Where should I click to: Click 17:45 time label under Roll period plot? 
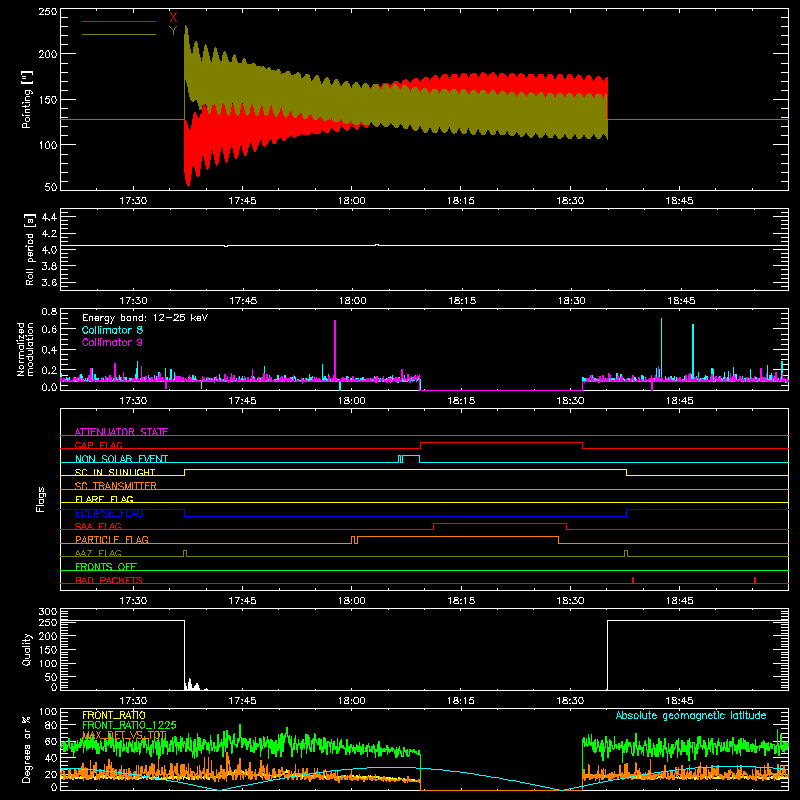(x=243, y=301)
